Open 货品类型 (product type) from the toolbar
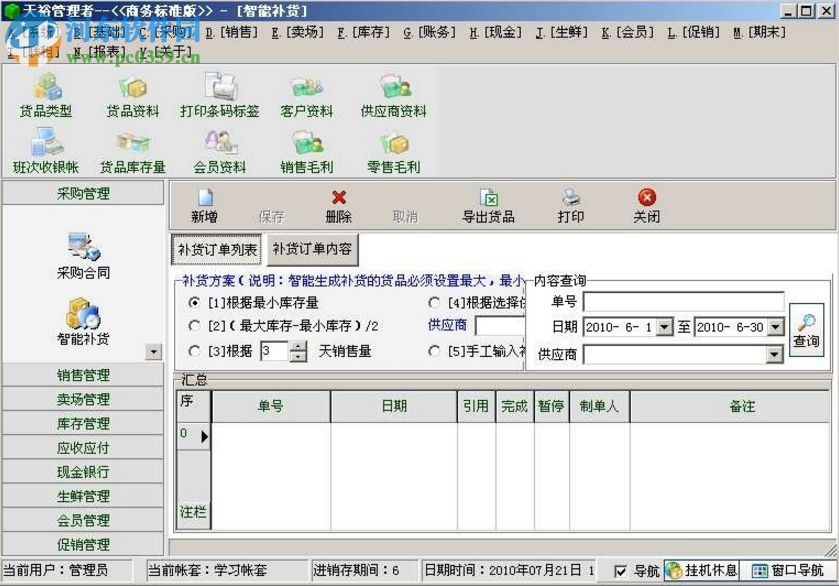The width and height of the screenshot is (839, 586). [46, 95]
